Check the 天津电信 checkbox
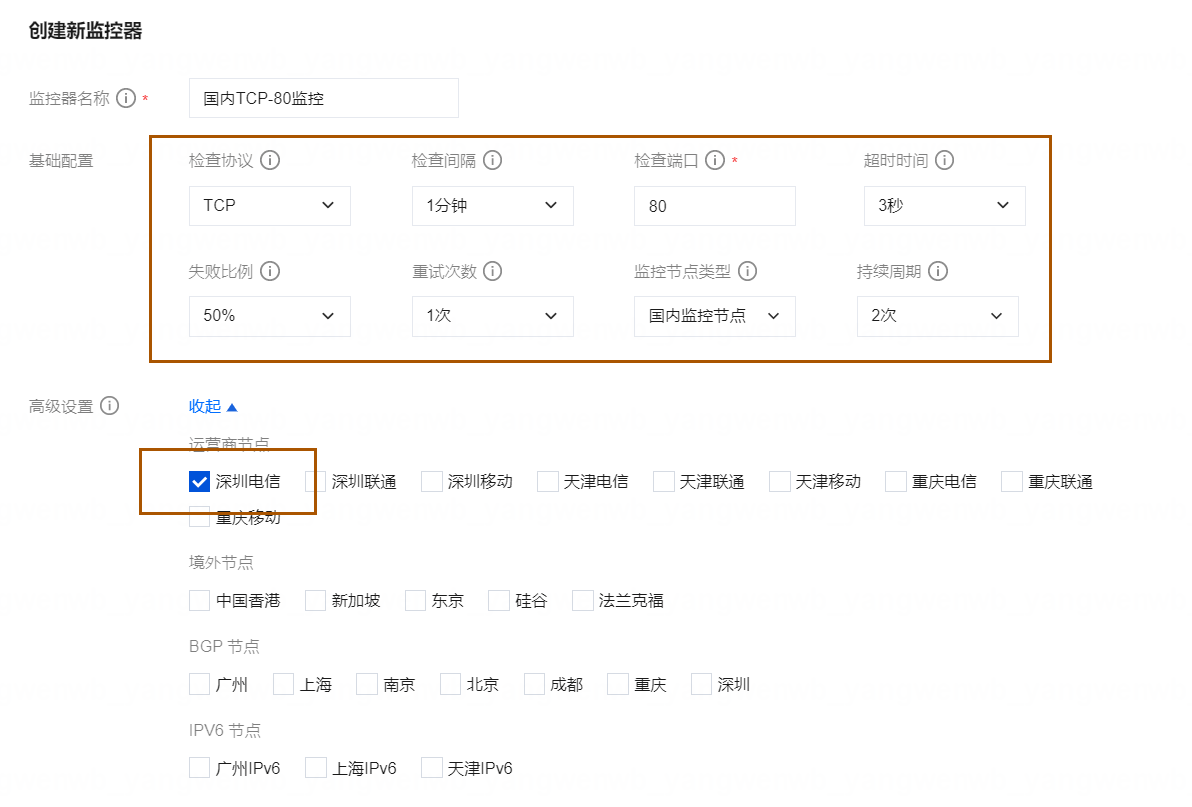Image resolution: width=1192 pixels, height=807 pixels. pos(547,482)
